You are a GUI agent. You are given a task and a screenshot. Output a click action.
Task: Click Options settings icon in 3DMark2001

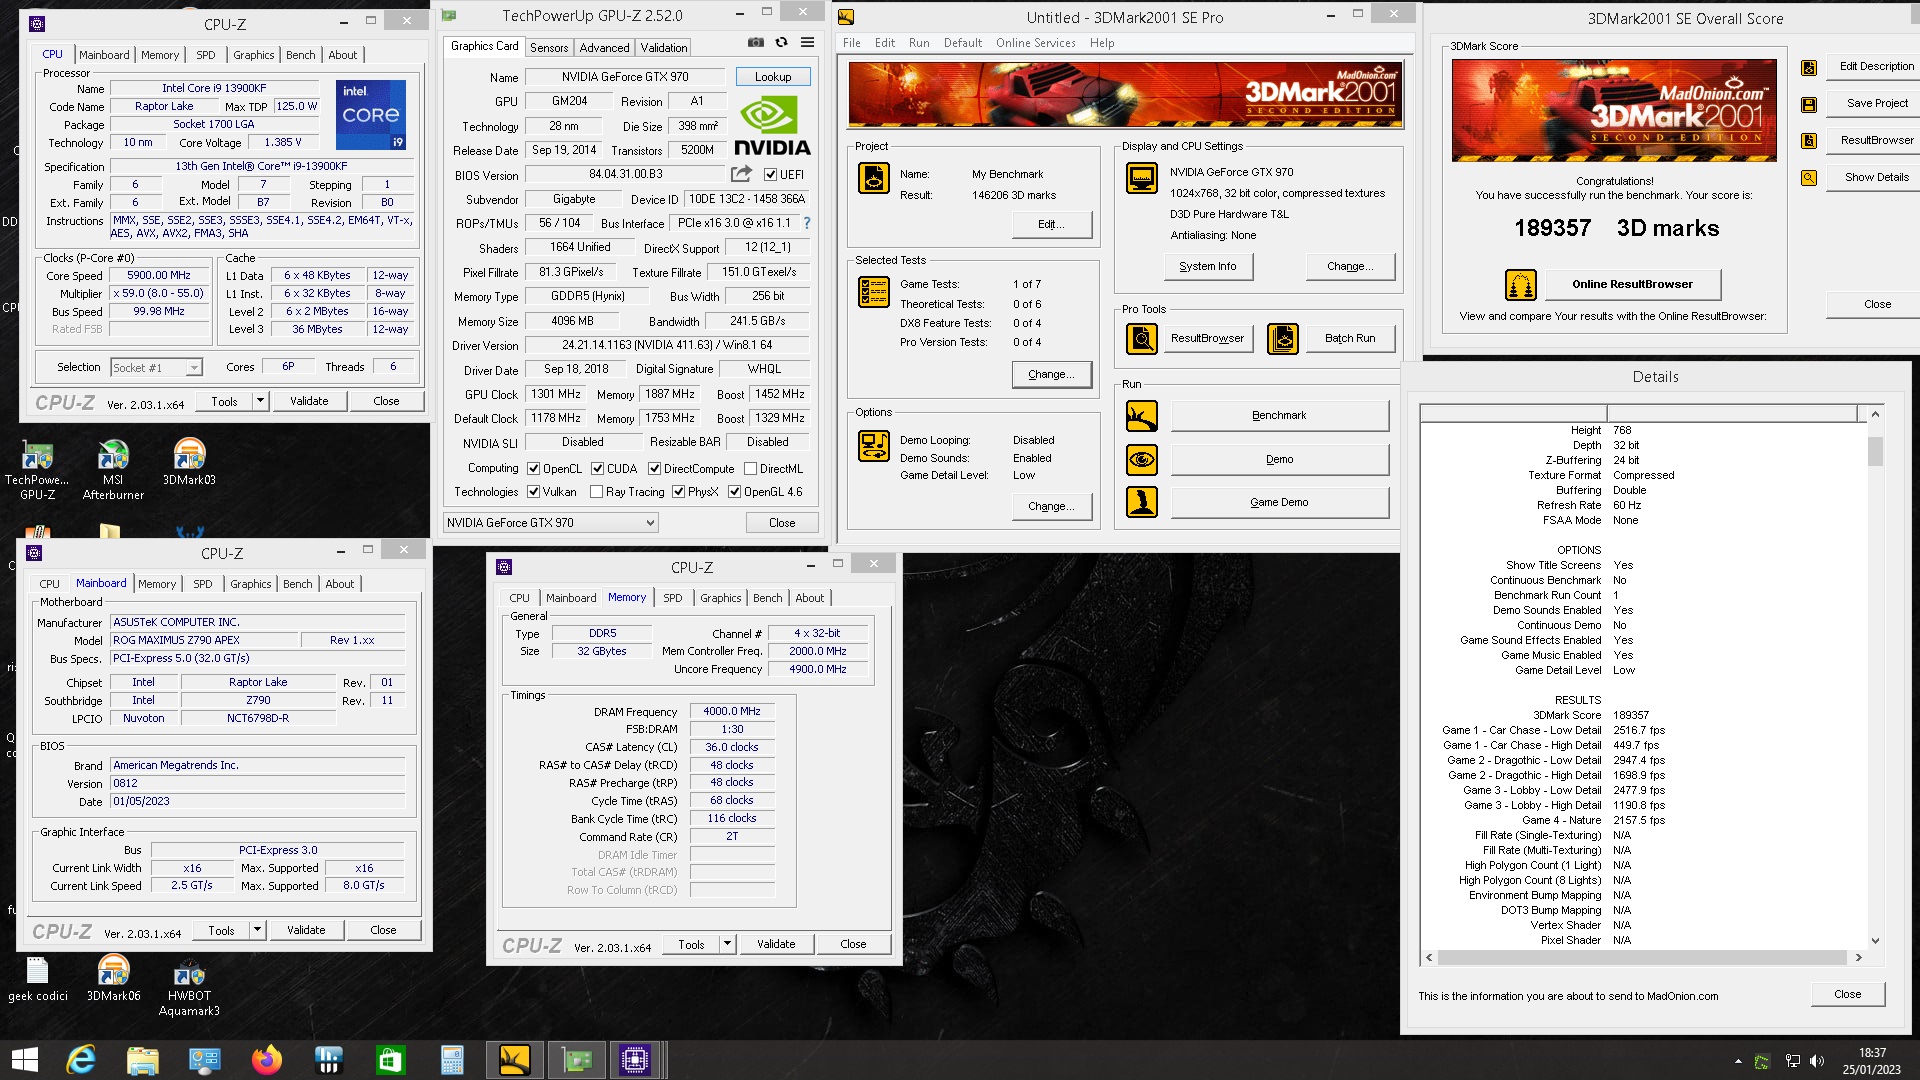(874, 446)
